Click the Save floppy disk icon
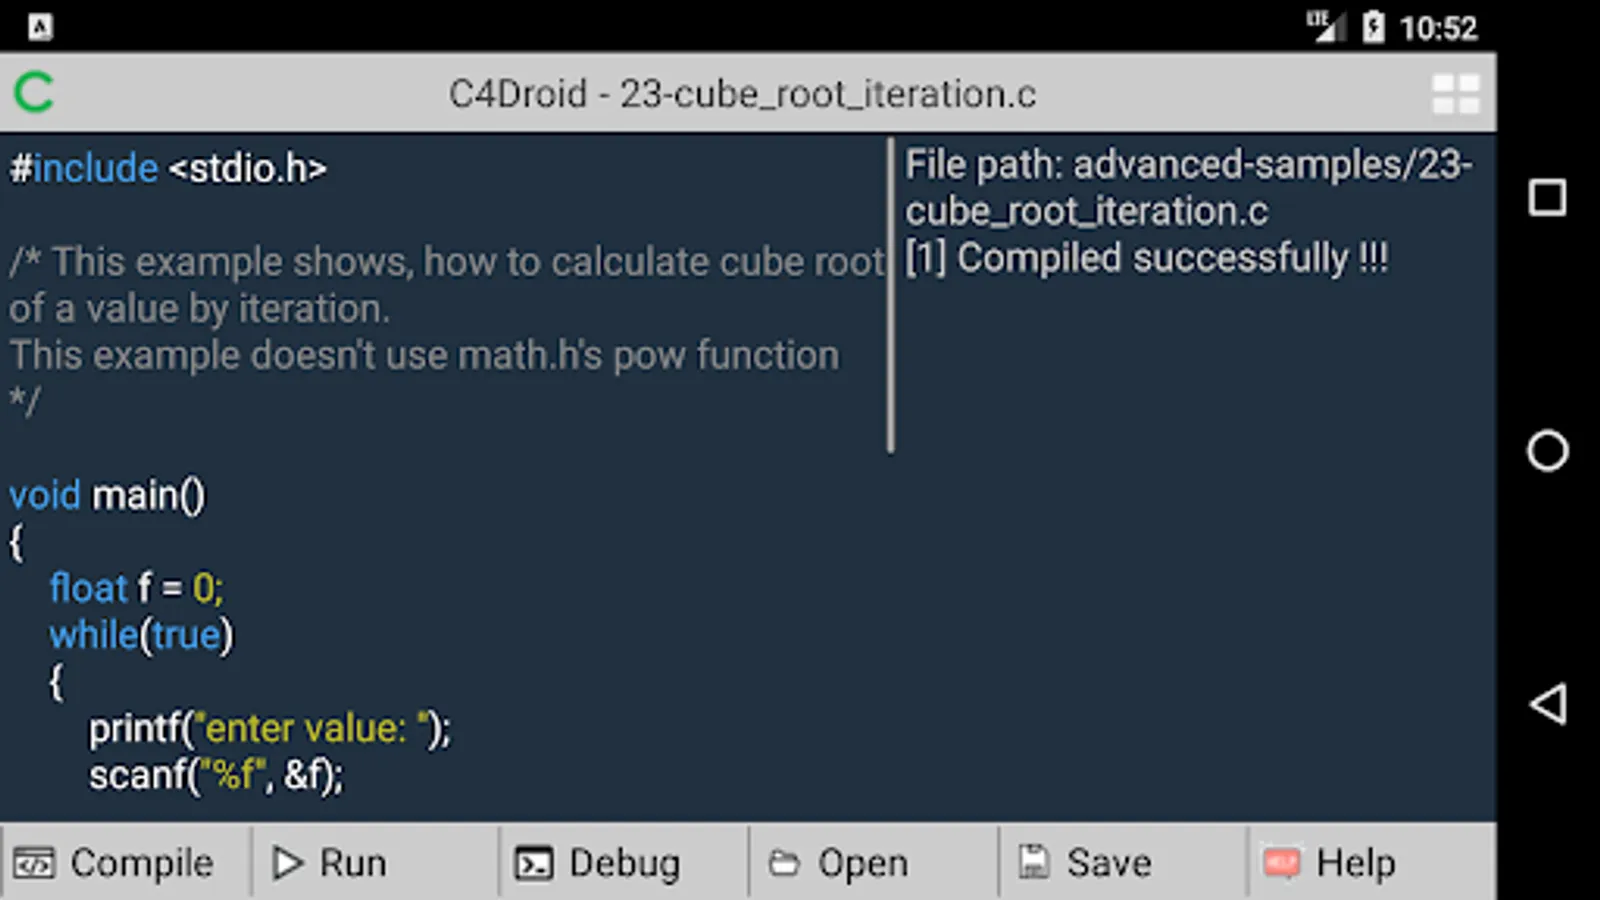 pyautogui.click(x=1034, y=862)
